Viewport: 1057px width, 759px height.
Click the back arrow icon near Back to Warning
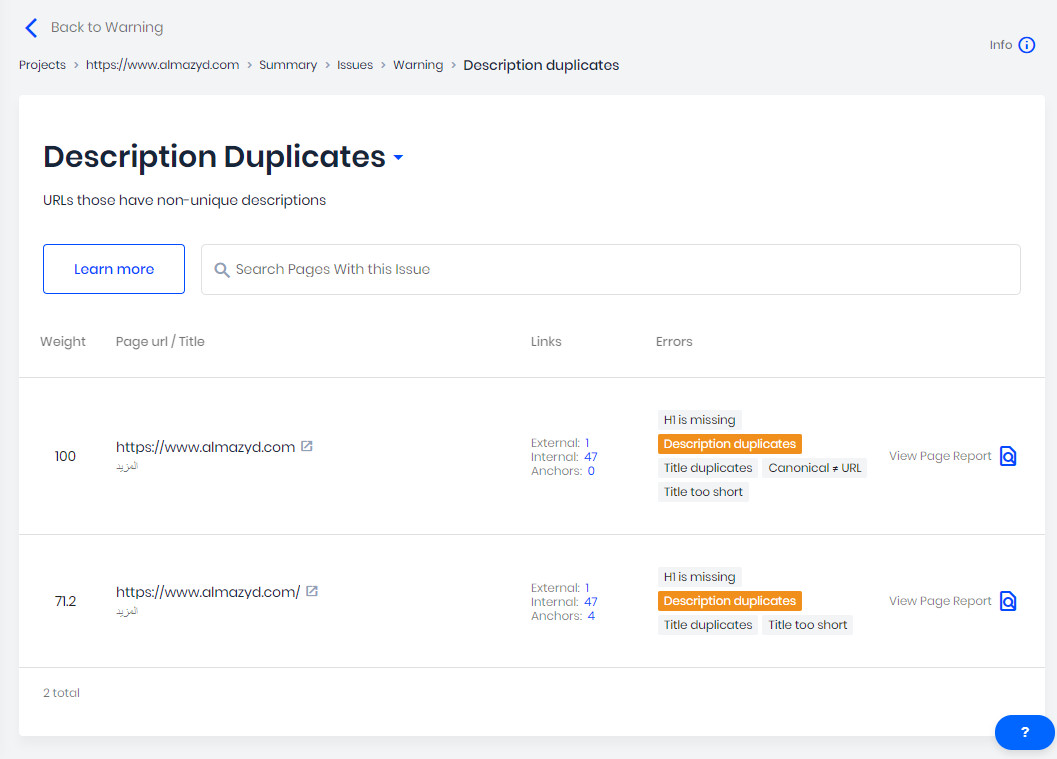(x=31, y=28)
